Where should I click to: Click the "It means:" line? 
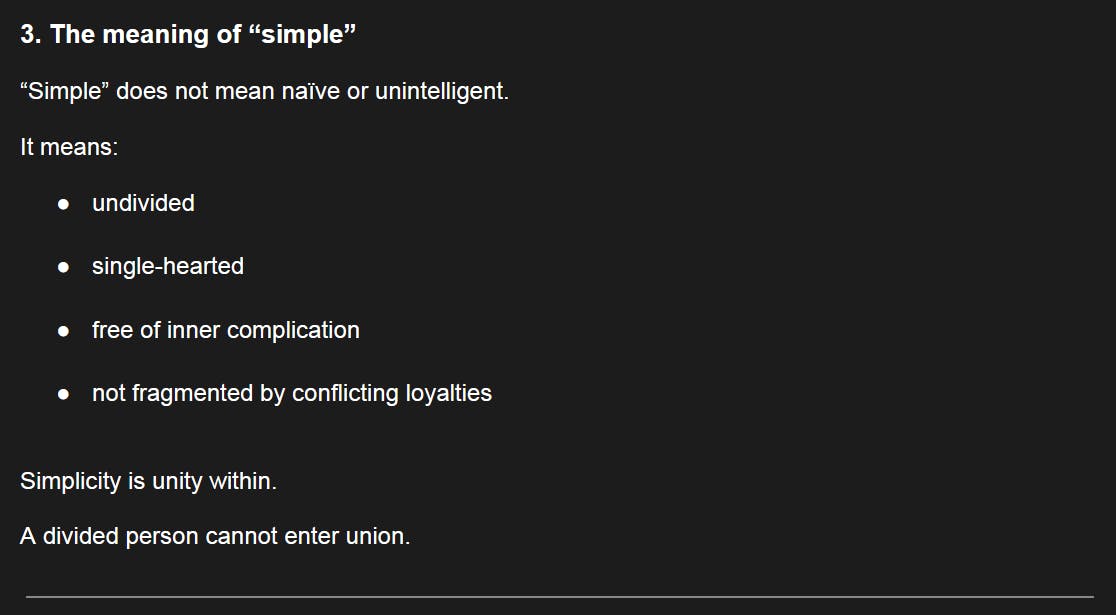point(69,147)
